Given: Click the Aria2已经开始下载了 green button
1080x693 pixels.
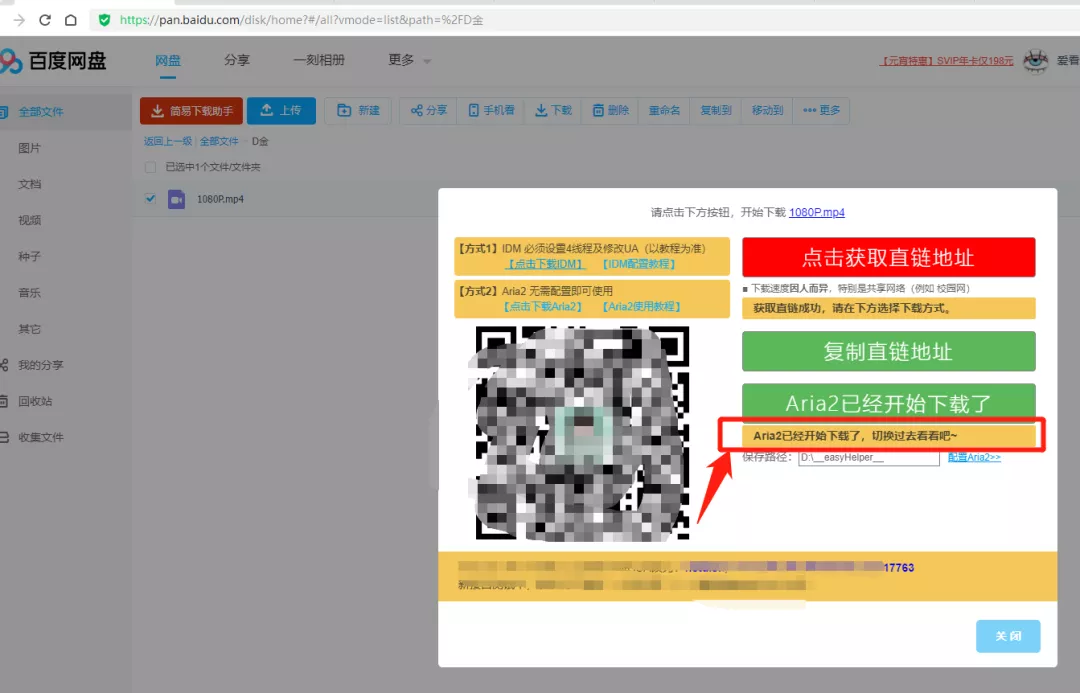Looking at the screenshot, I should [x=889, y=402].
